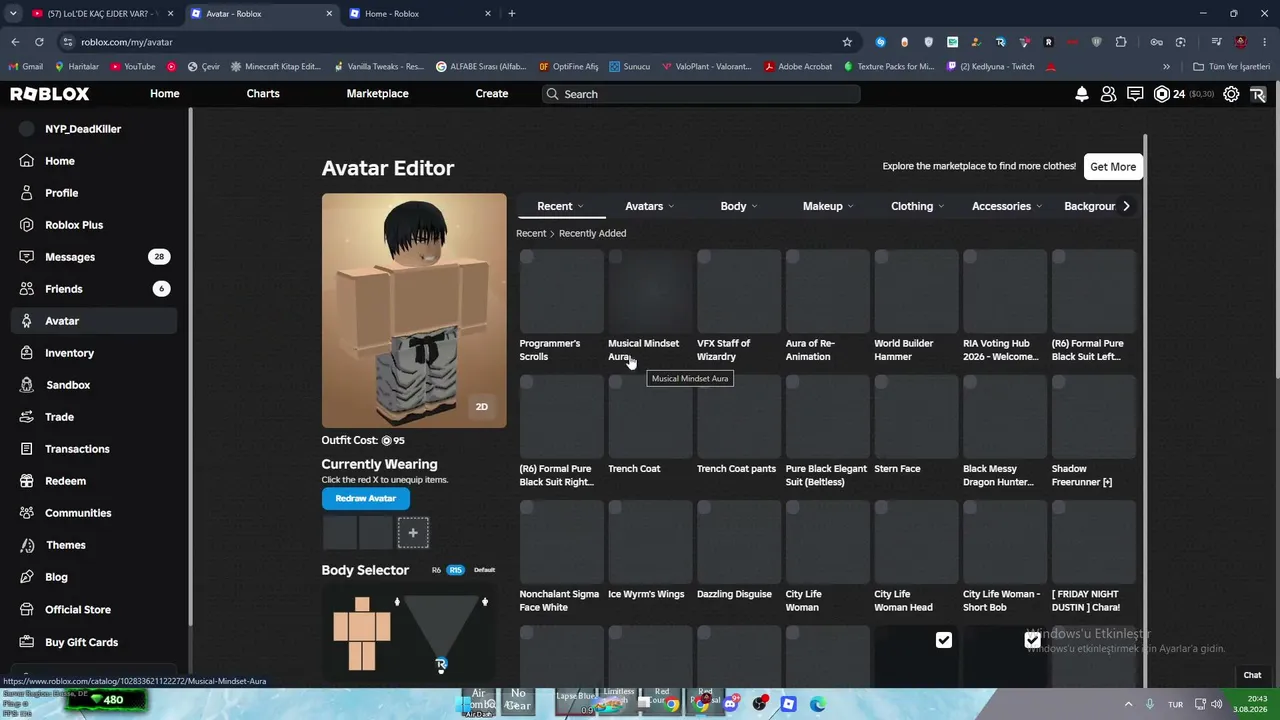Select the Trench Coat item thumbnail

click(650, 416)
